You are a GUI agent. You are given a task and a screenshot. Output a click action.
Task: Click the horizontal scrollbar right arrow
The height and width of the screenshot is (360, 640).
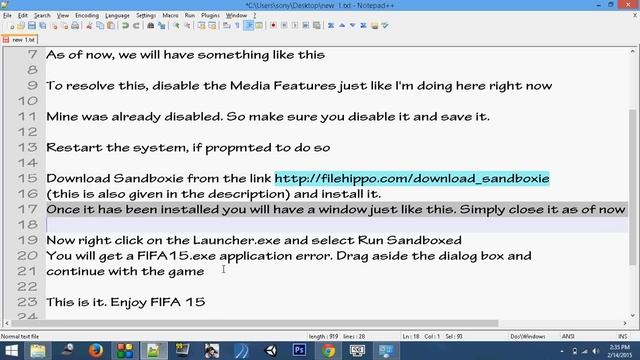[625, 323]
